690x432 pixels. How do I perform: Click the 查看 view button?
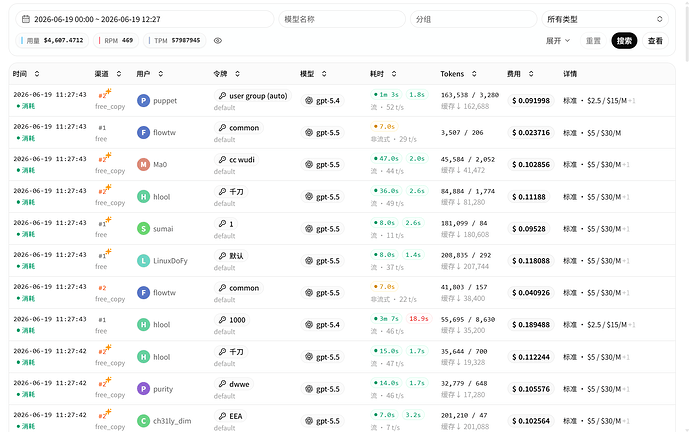pos(655,40)
